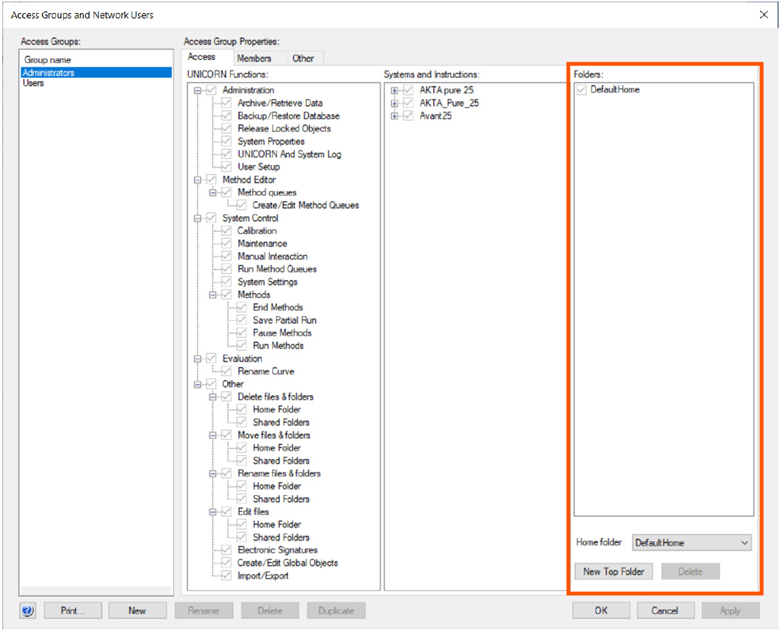Screen dimensions: 780x631
Task: Toggle the Archive/Retrieve Data checkbox
Action: click(x=227, y=103)
